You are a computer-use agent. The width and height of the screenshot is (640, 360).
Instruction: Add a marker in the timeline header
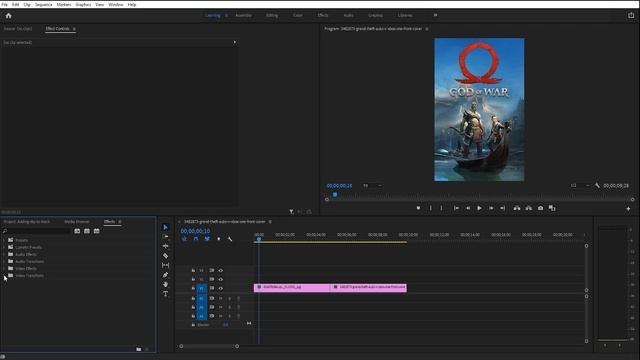click(x=218, y=239)
